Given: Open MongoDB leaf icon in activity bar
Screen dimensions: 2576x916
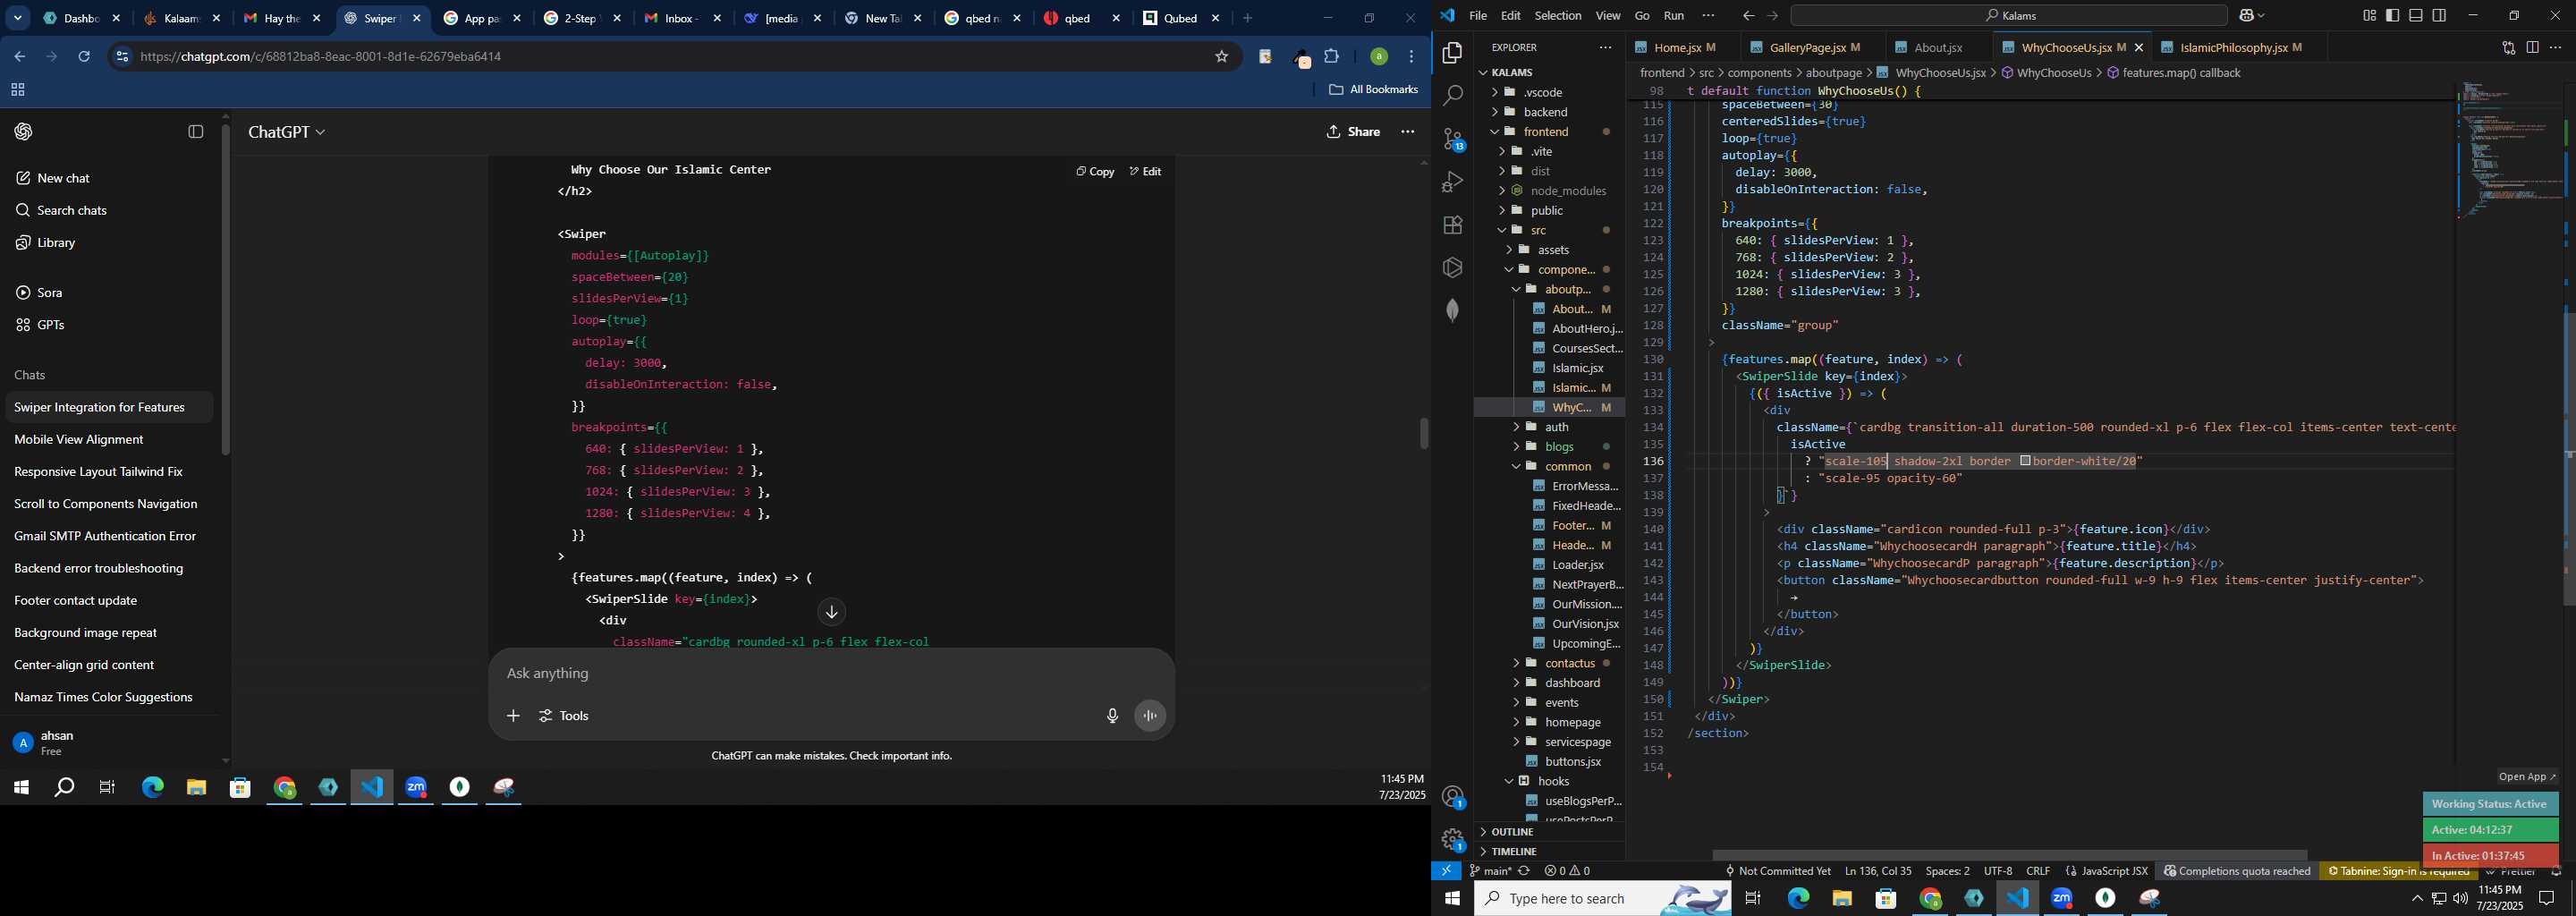Looking at the screenshot, I should tap(1452, 311).
